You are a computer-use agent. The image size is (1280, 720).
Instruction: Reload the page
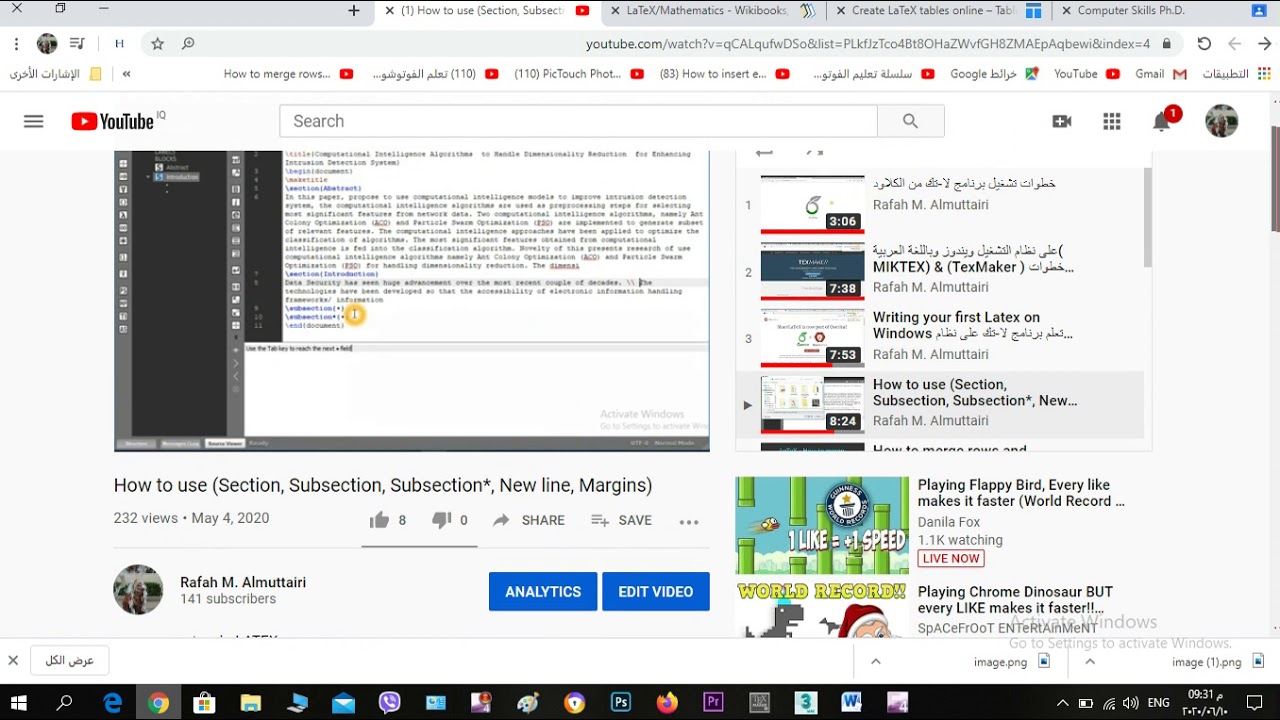(x=1204, y=44)
